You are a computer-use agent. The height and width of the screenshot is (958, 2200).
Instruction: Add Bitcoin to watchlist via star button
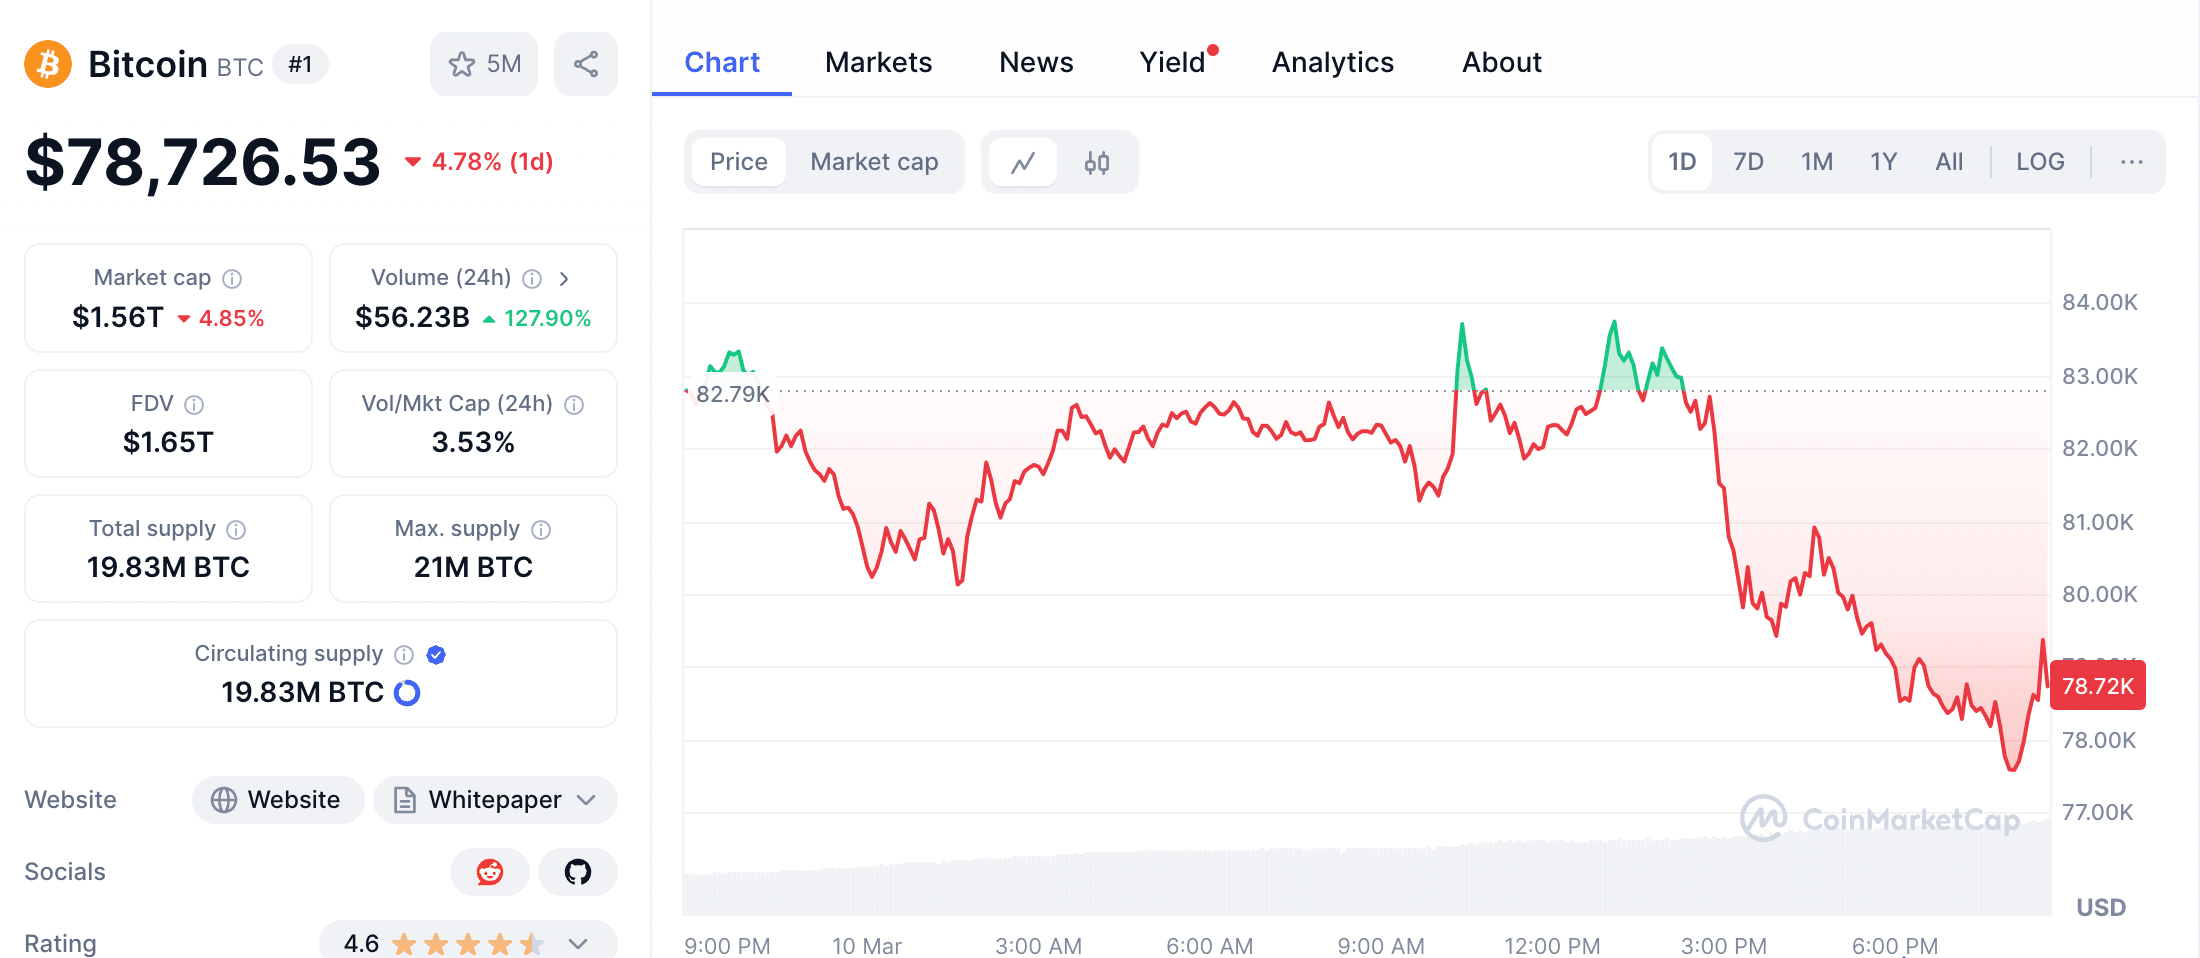[x=484, y=64]
